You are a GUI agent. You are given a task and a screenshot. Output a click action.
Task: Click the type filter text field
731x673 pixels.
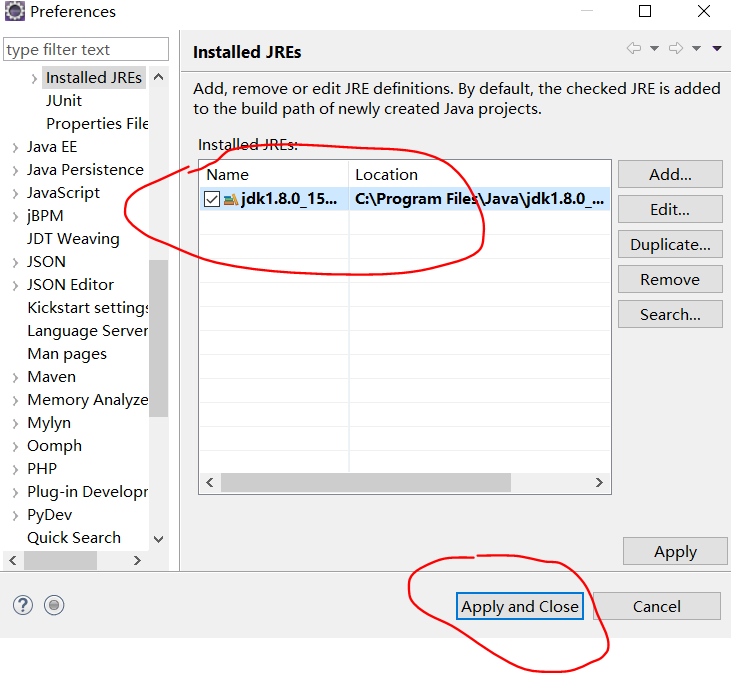tap(86, 49)
